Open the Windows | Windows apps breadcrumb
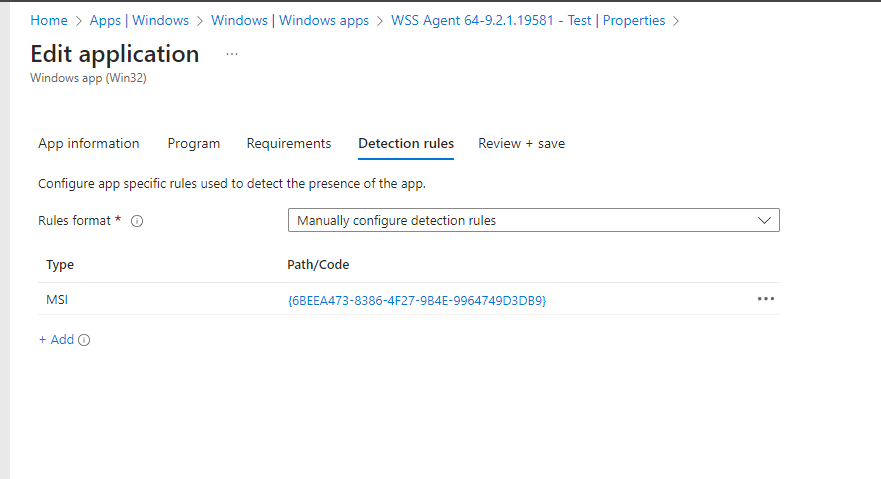Viewport: 881px width, 479px height. (x=290, y=21)
